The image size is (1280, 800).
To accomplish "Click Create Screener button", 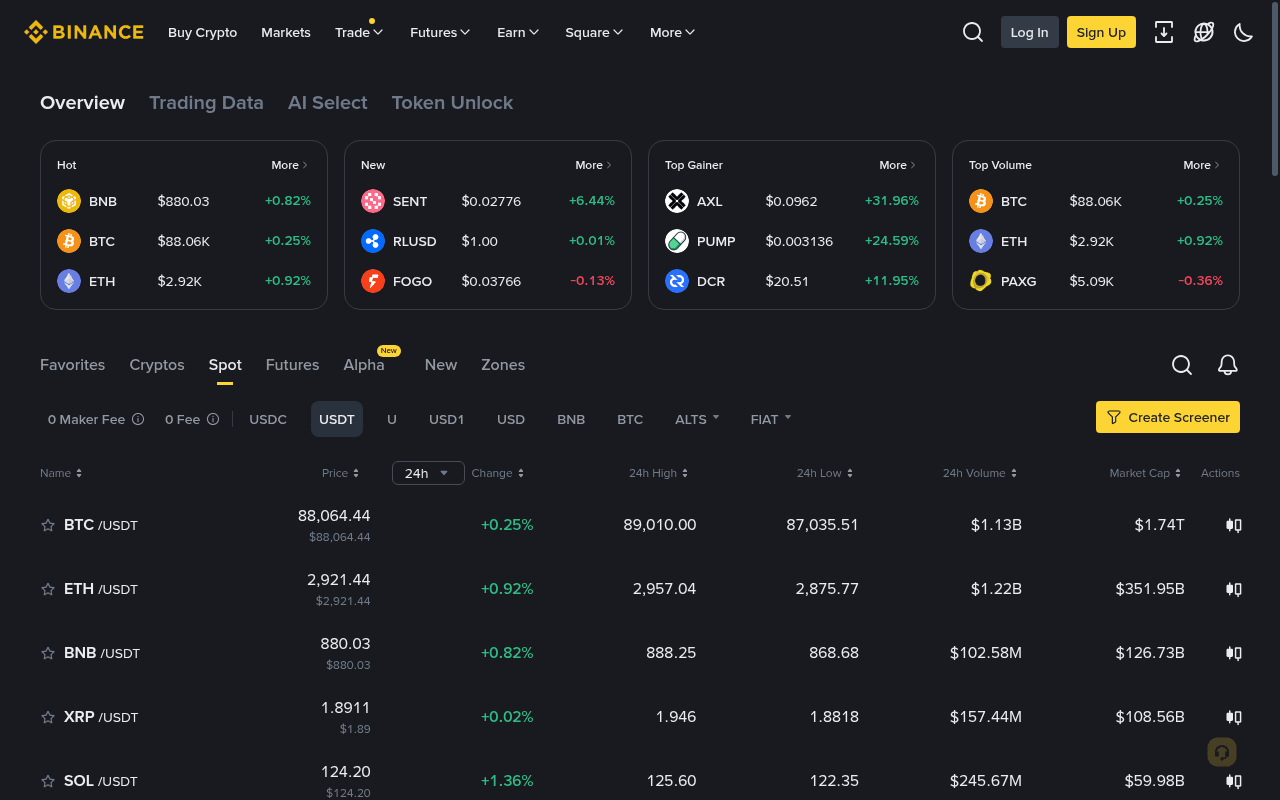I will 1168,417.
